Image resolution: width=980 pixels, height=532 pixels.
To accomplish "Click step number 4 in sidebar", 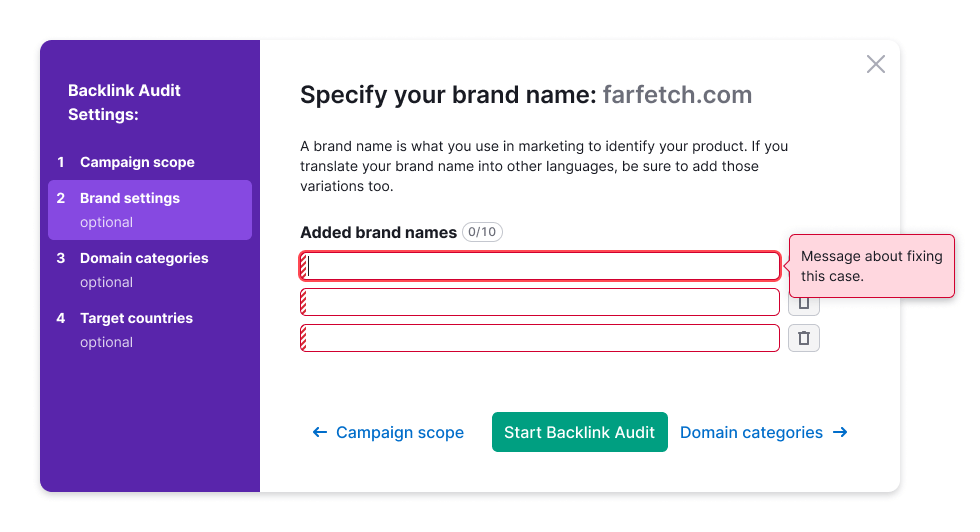I will click(x=61, y=318).
